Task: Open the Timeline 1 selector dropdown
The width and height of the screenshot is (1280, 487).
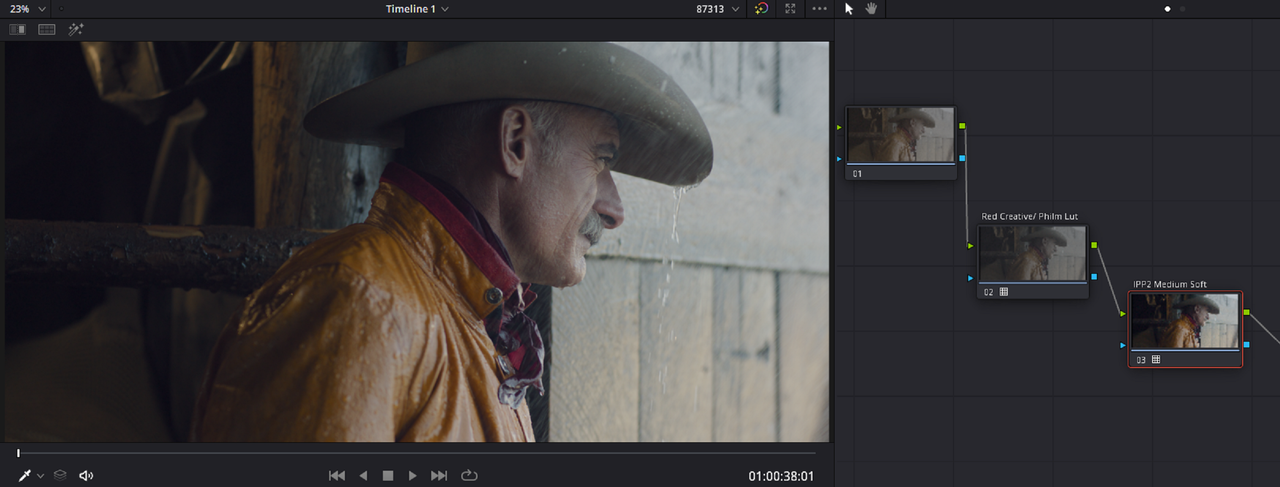Action: click(x=417, y=8)
